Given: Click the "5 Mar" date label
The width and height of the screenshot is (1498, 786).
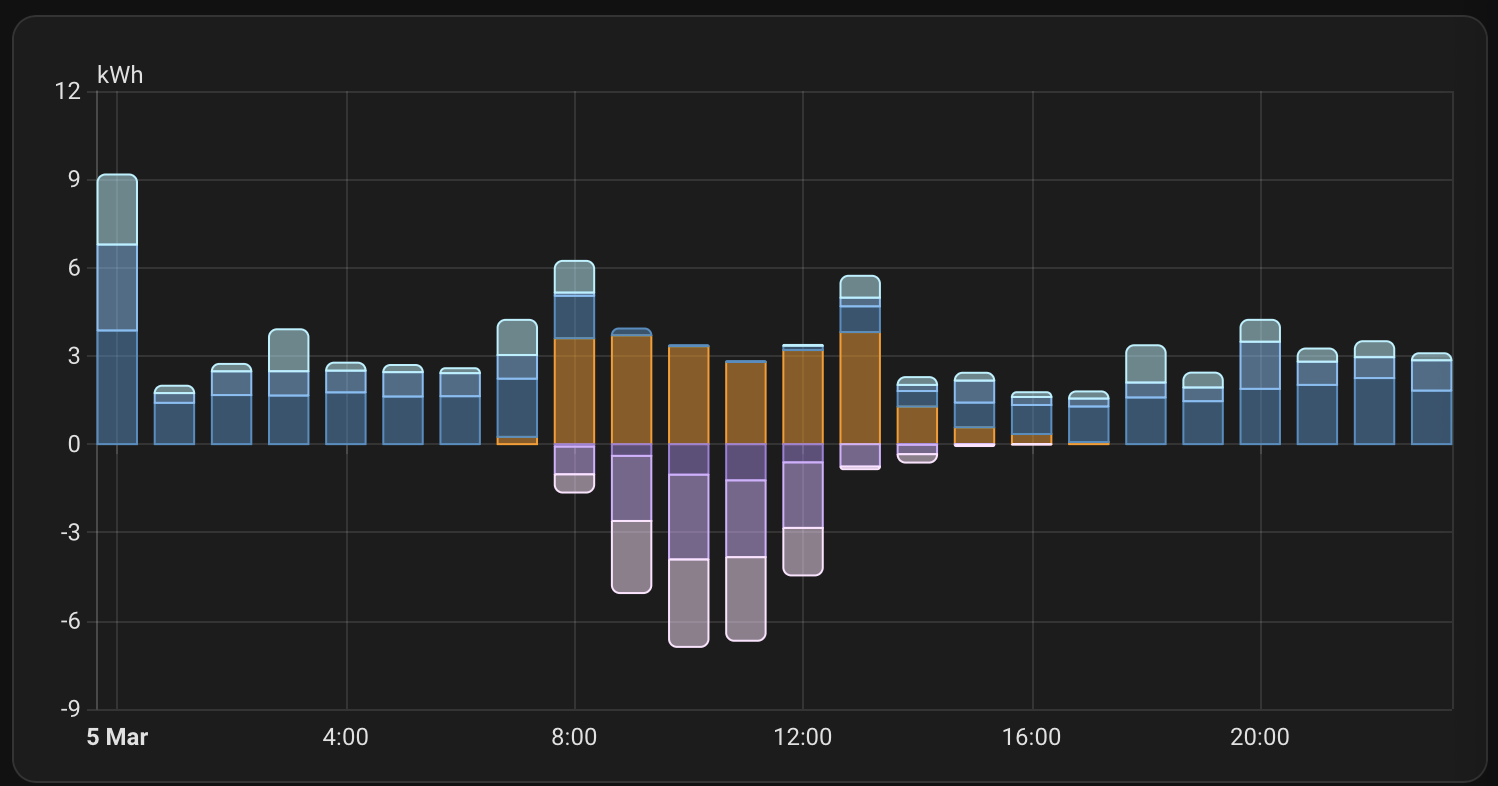Looking at the screenshot, I should tap(117, 738).
